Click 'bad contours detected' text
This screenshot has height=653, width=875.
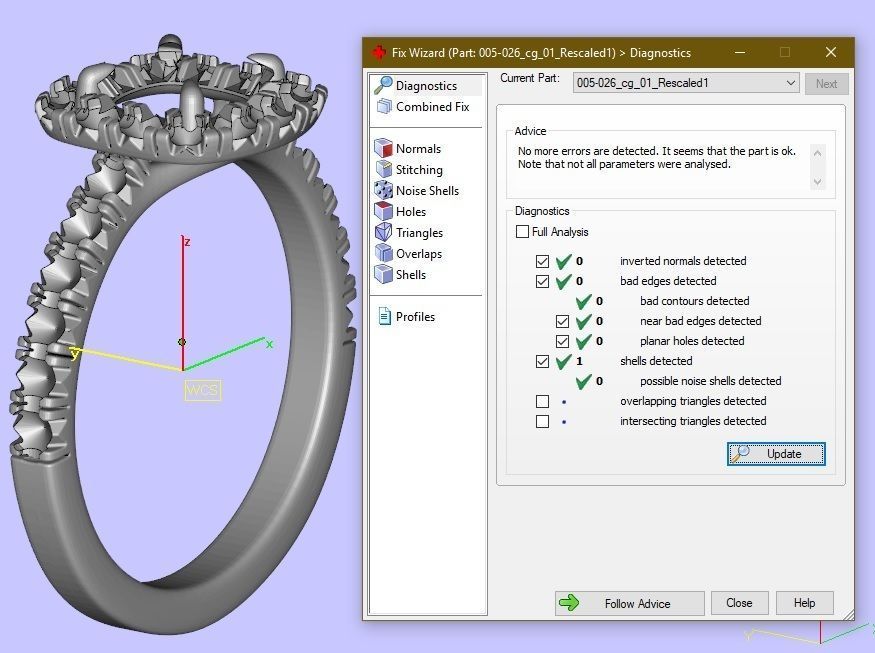click(x=694, y=301)
